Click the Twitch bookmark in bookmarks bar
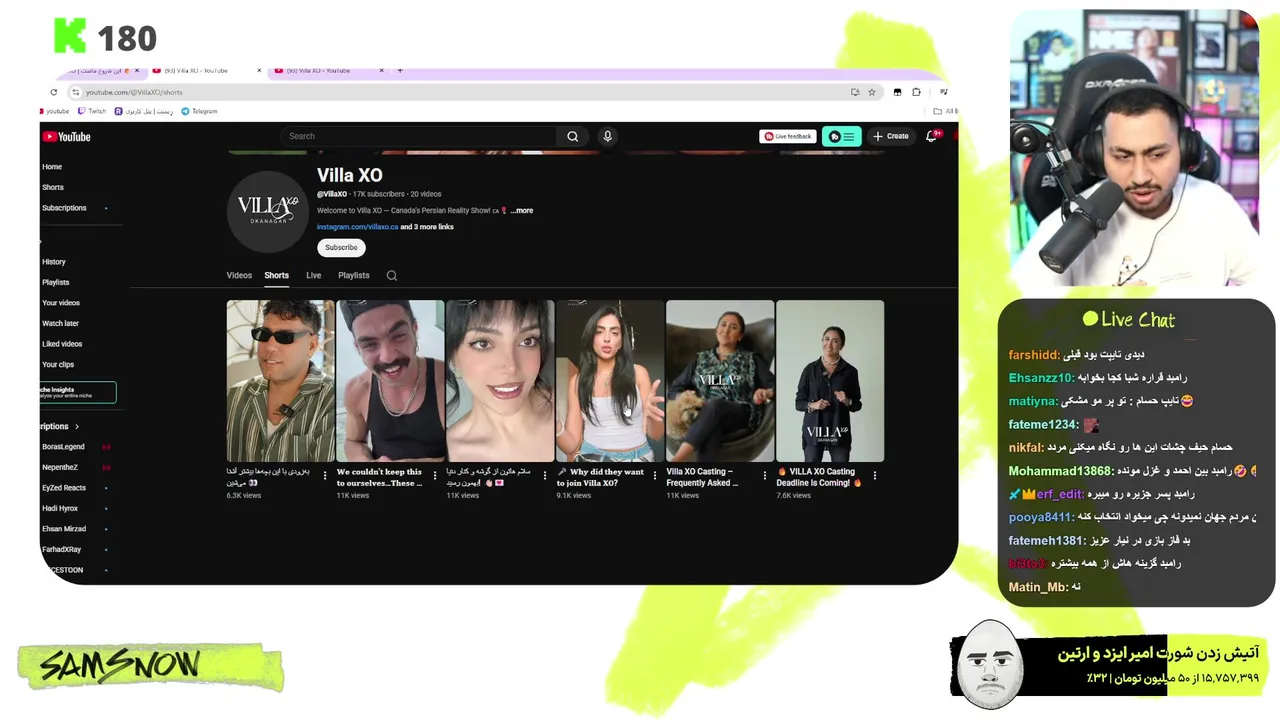 point(92,111)
